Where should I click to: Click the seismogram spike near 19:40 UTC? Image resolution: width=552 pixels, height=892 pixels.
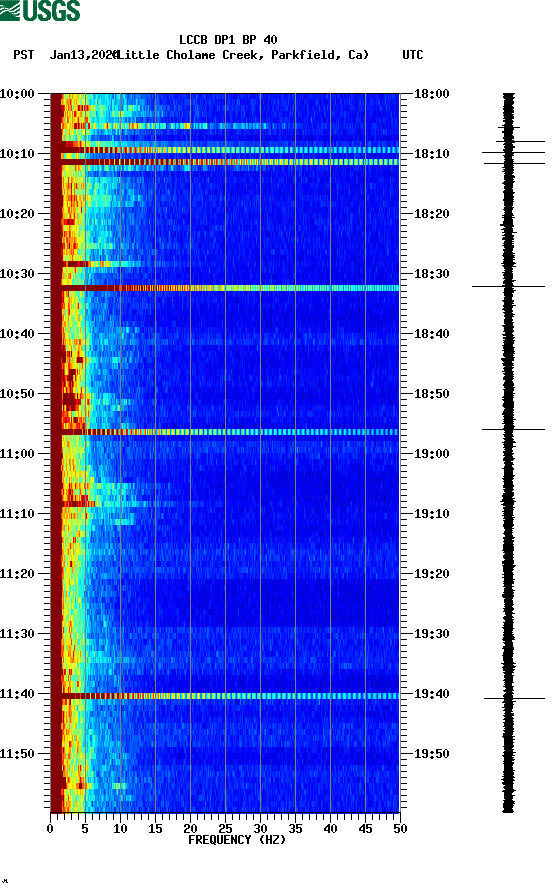click(514, 698)
